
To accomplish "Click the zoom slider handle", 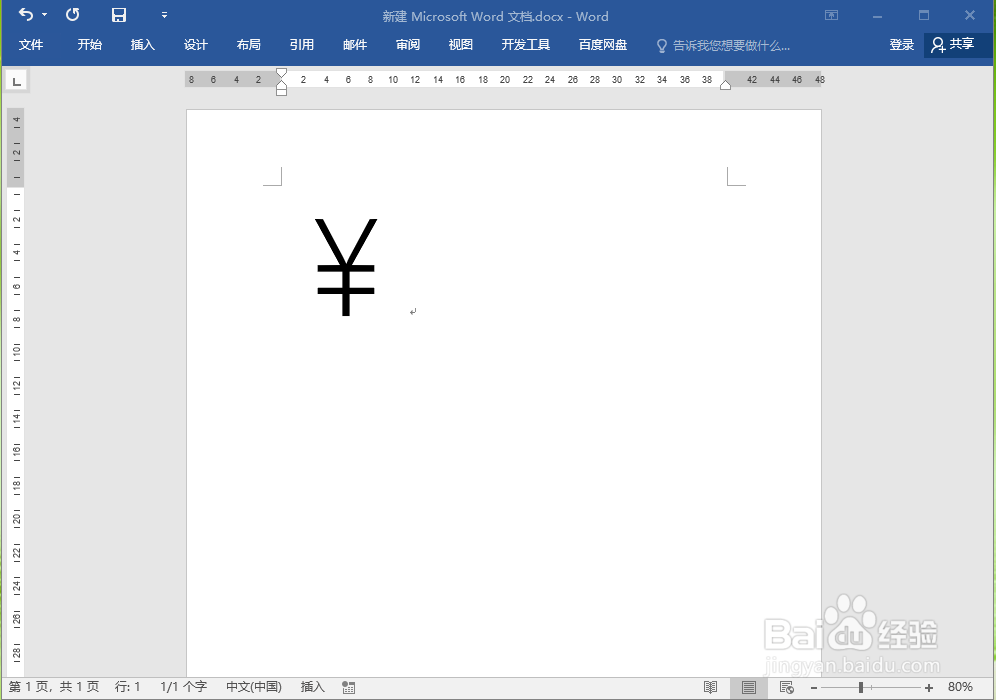I will (x=861, y=687).
